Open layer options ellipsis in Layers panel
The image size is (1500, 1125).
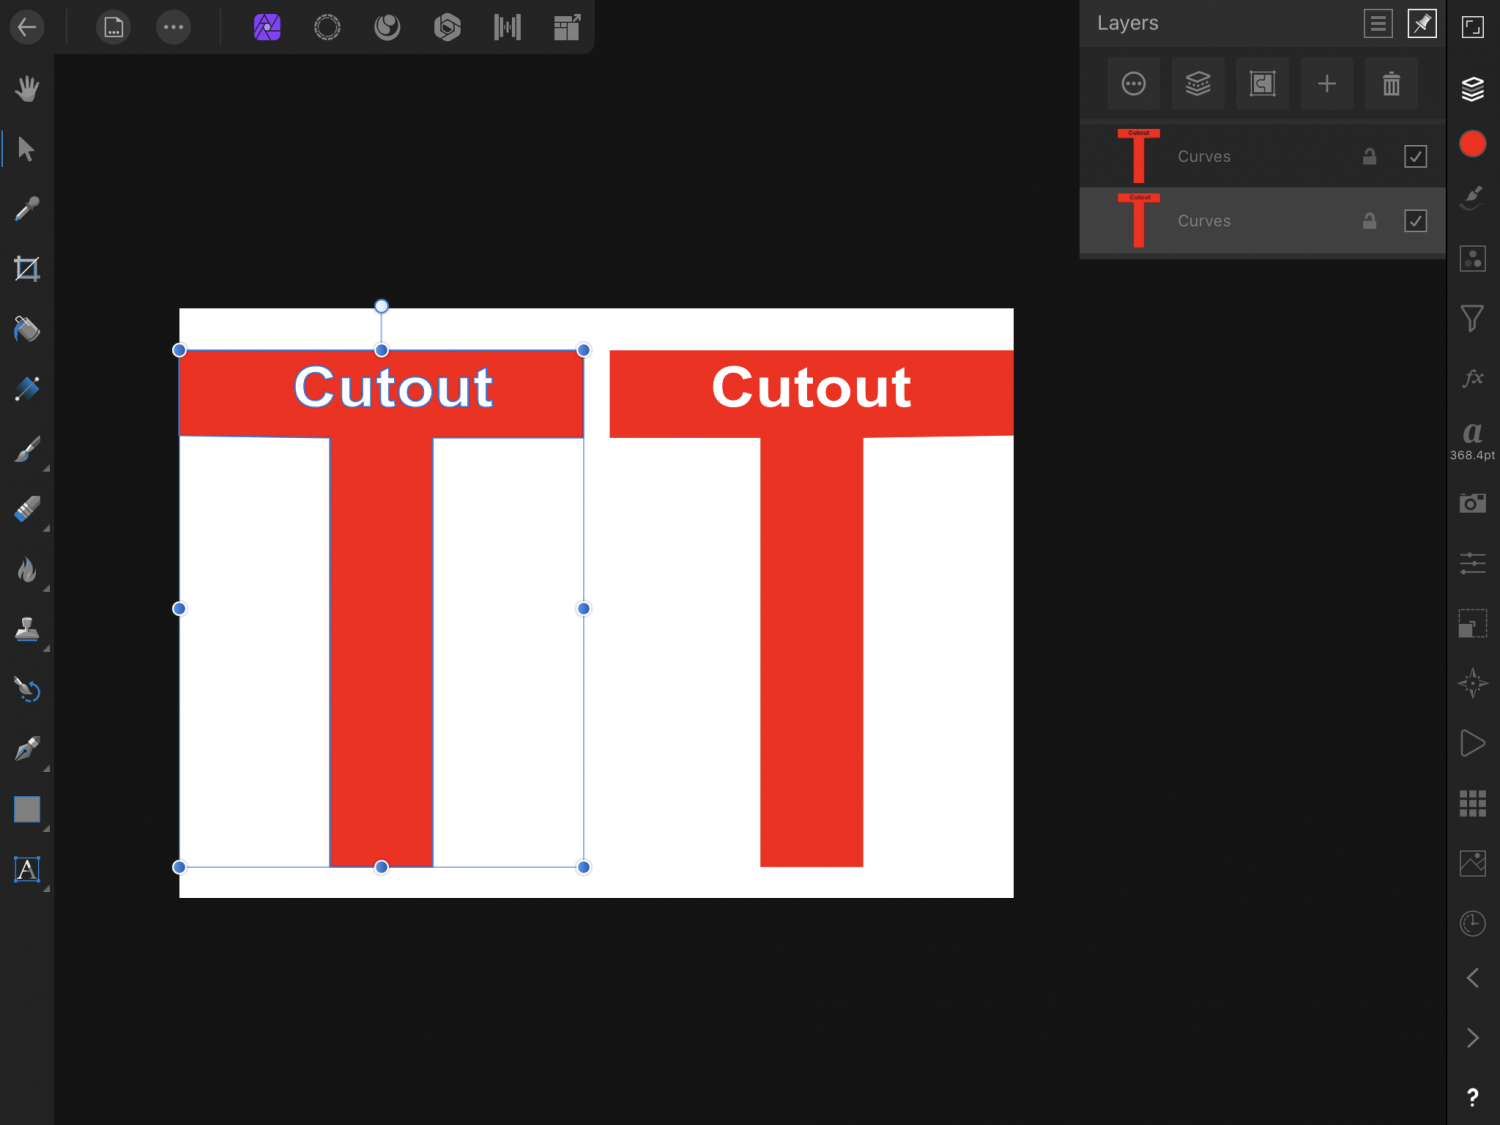point(1134,84)
